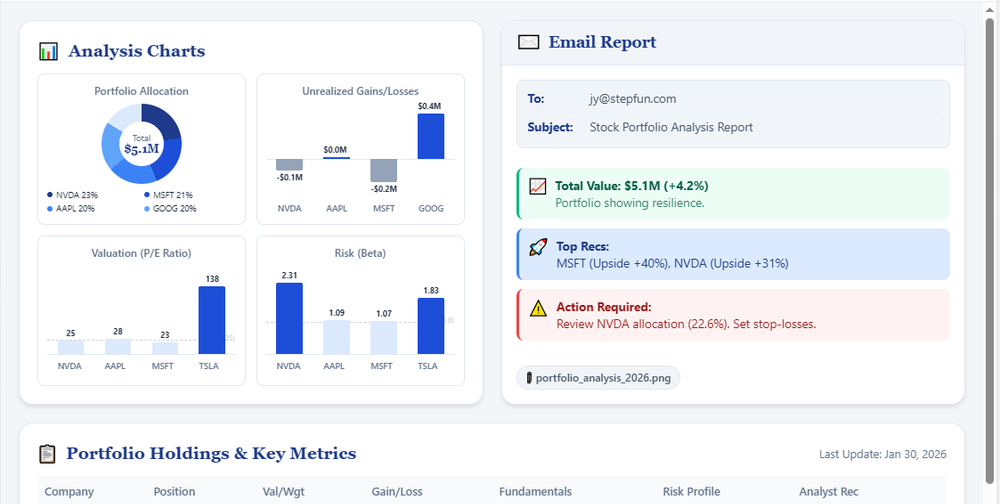This screenshot has height=504, width=1000.
Task: Click the warning icon beside Action Required
Action: 538,308
